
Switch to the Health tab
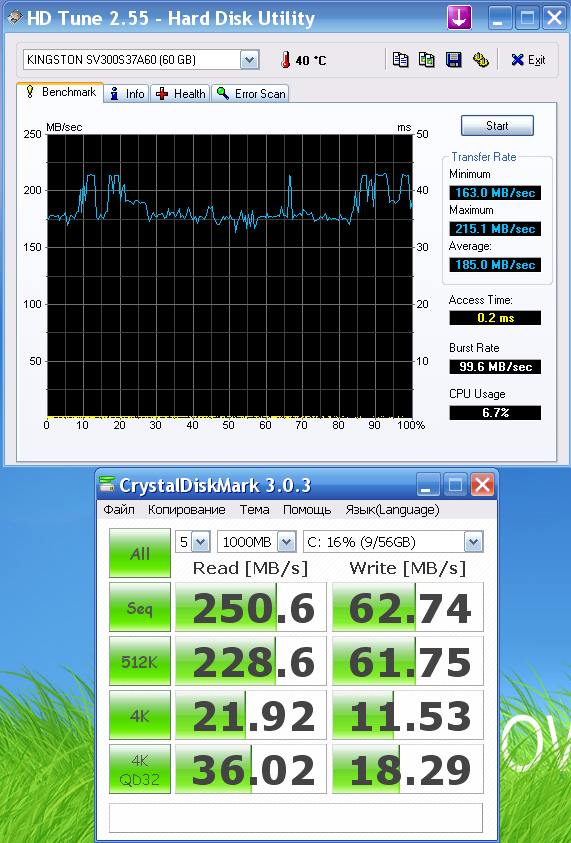181,94
